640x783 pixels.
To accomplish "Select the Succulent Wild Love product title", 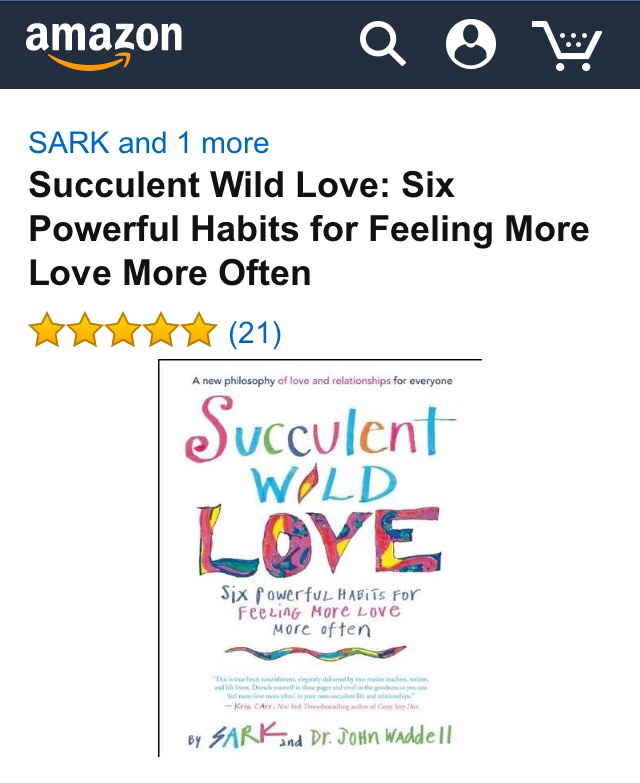I will click(x=309, y=229).
